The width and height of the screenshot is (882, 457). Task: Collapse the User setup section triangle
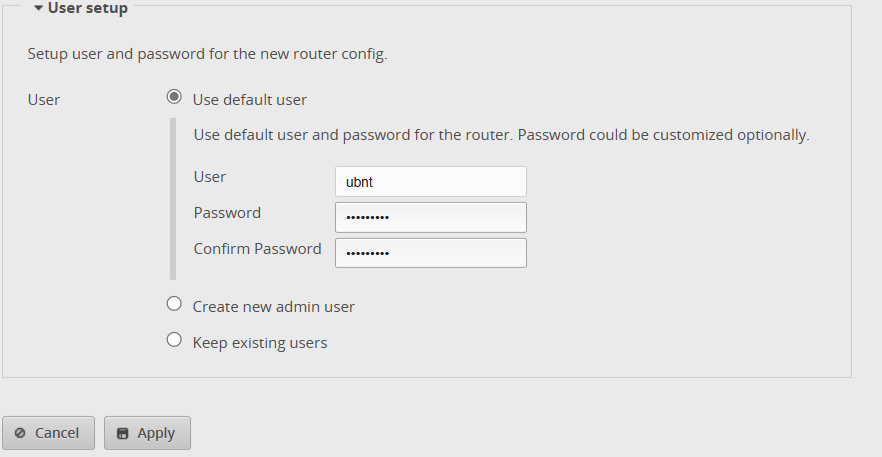pyautogui.click(x=38, y=8)
